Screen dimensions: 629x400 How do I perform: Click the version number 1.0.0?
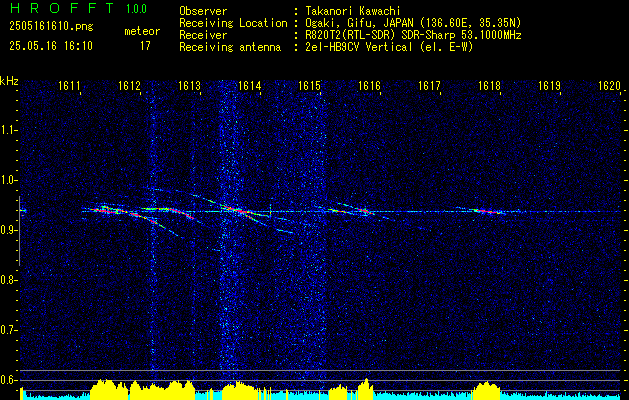136,9
